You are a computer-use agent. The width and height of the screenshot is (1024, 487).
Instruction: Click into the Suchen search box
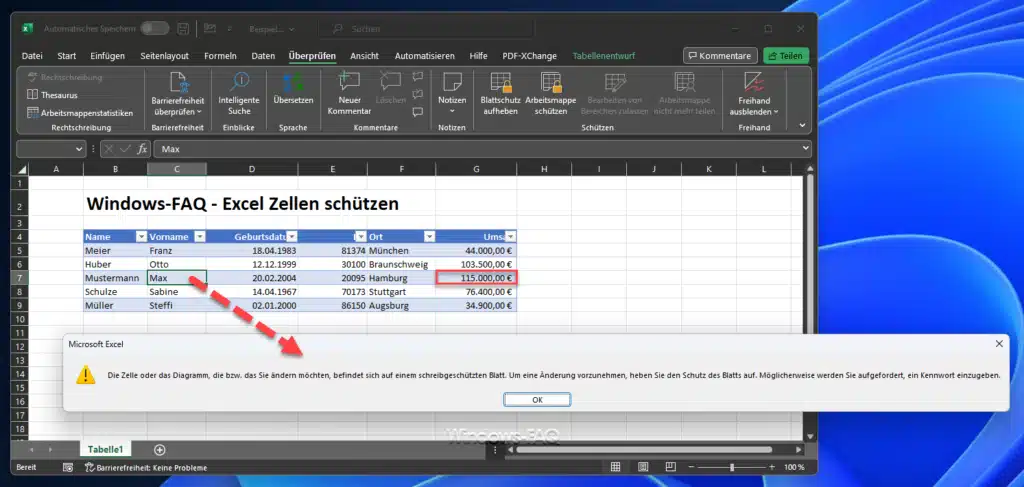click(x=426, y=29)
